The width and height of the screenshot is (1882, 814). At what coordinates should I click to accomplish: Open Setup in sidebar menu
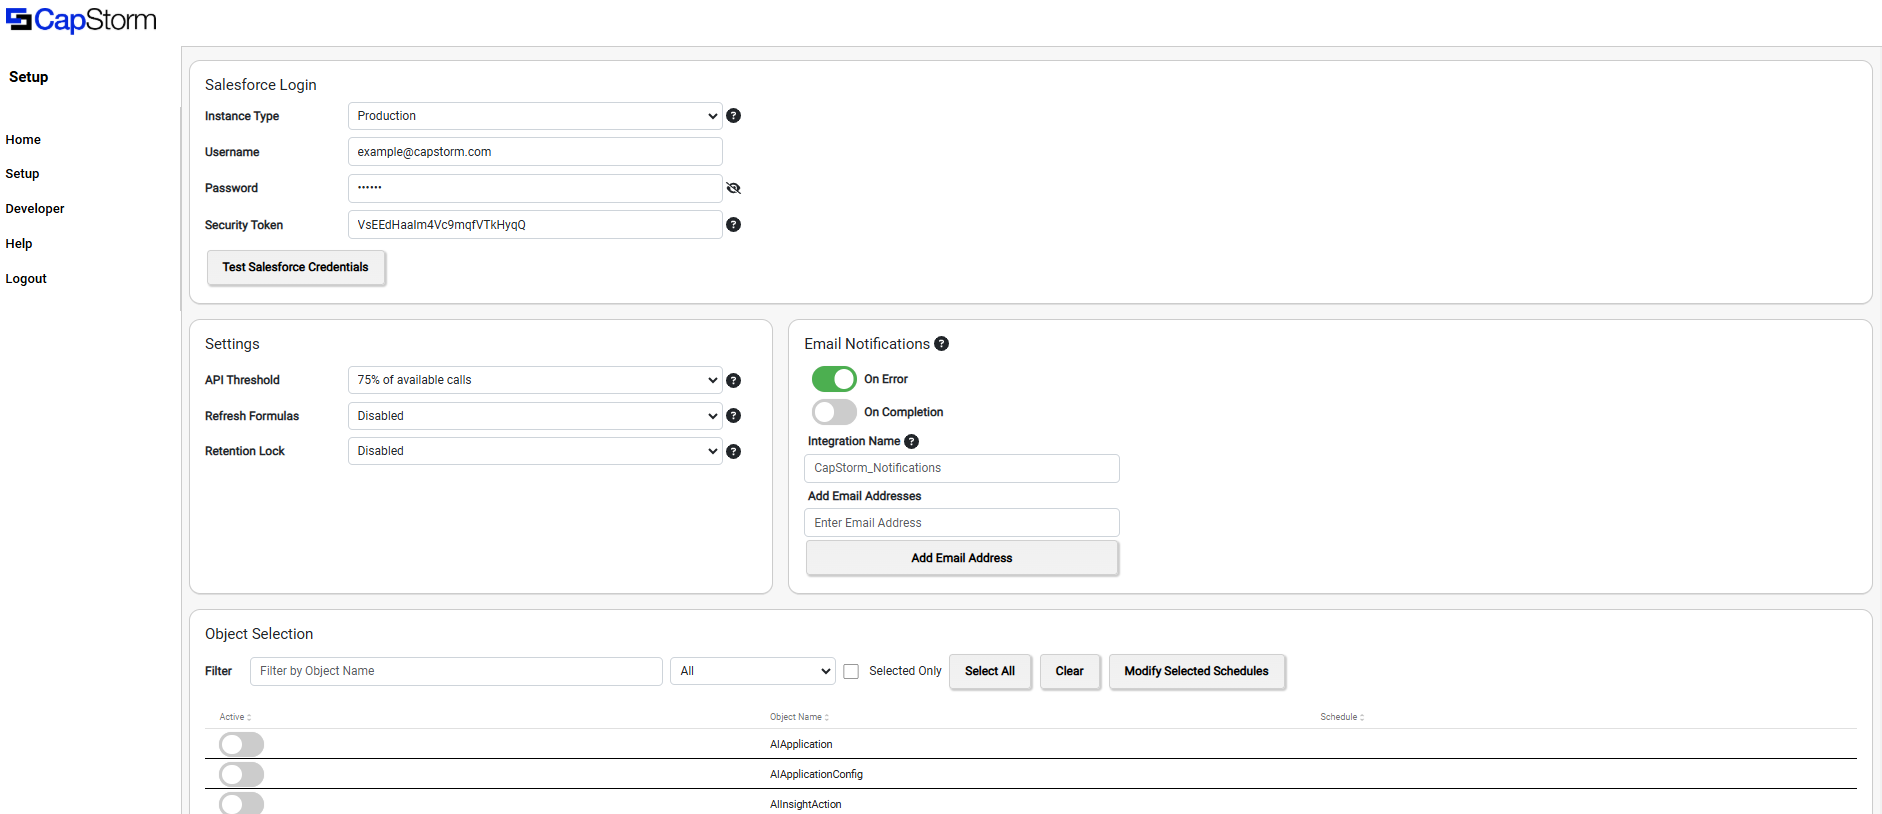pyautogui.click(x=22, y=174)
